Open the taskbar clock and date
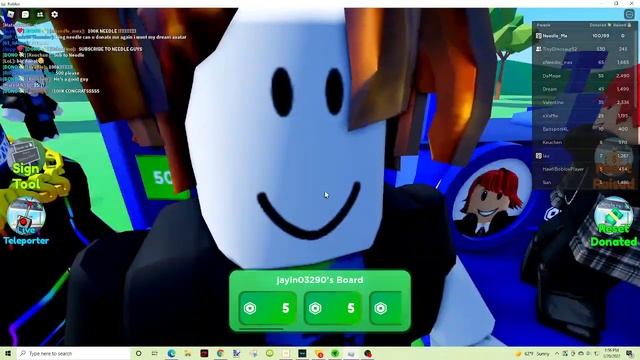Image resolution: width=640 pixels, height=360 pixels. tap(613, 353)
